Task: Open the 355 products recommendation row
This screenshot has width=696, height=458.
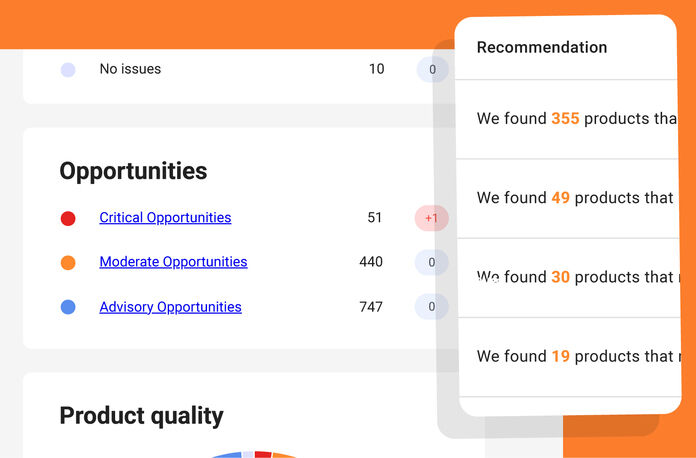Action: (x=576, y=119)
